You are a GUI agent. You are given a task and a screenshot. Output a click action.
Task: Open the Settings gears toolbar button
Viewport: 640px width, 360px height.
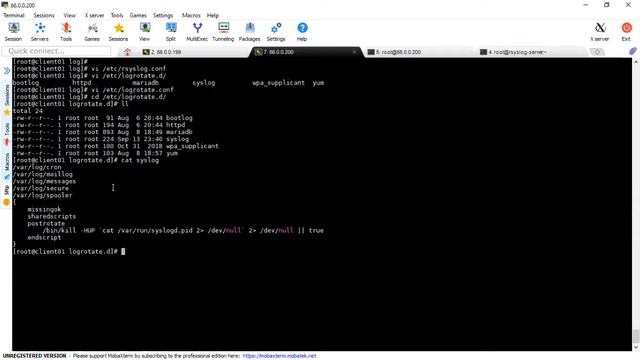276,32
